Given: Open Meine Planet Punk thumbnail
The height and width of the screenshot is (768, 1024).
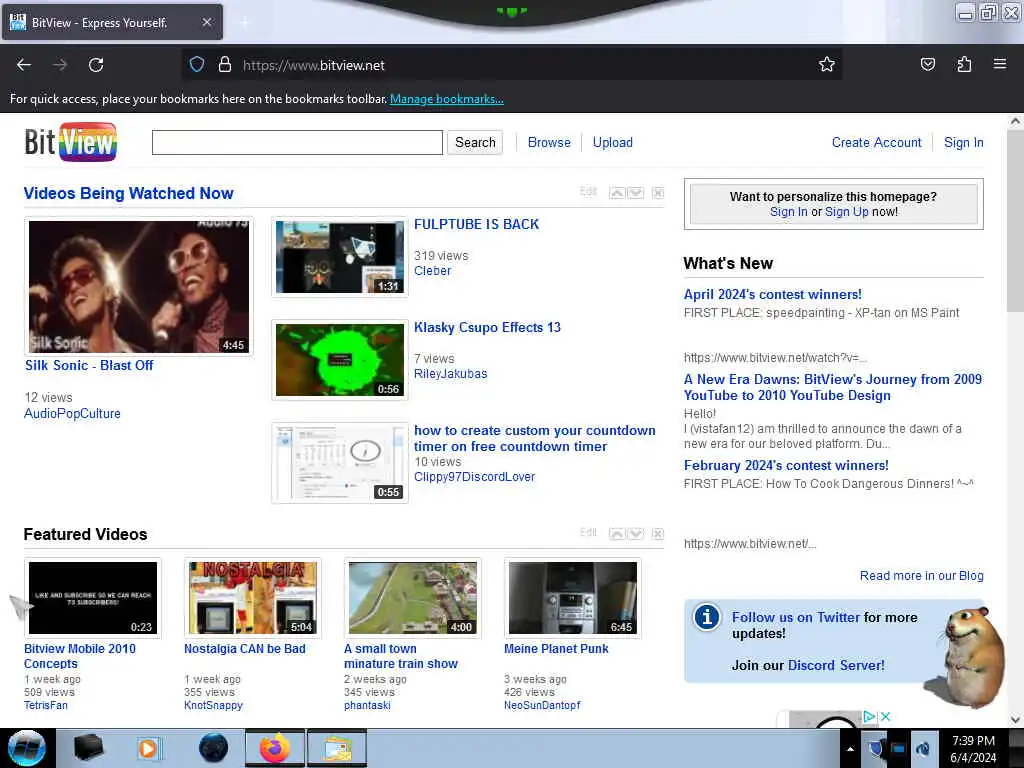Looking at the screenshot, I should pyautogui.click(x=573, y=598).
